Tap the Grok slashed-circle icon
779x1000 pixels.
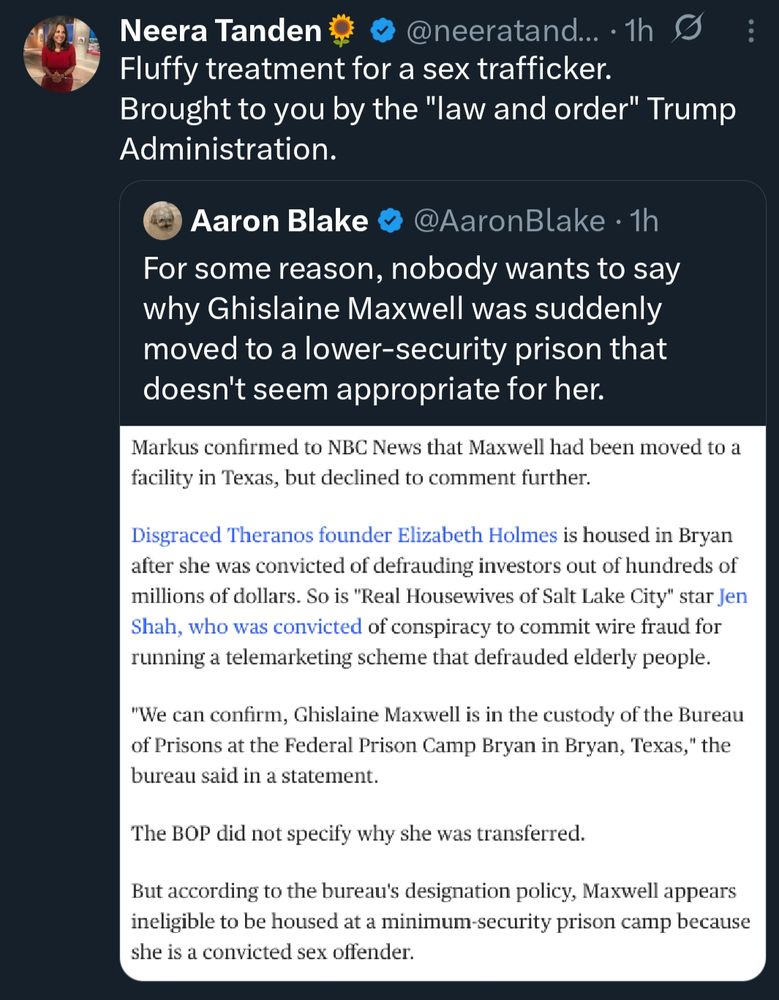coord(686,29)
